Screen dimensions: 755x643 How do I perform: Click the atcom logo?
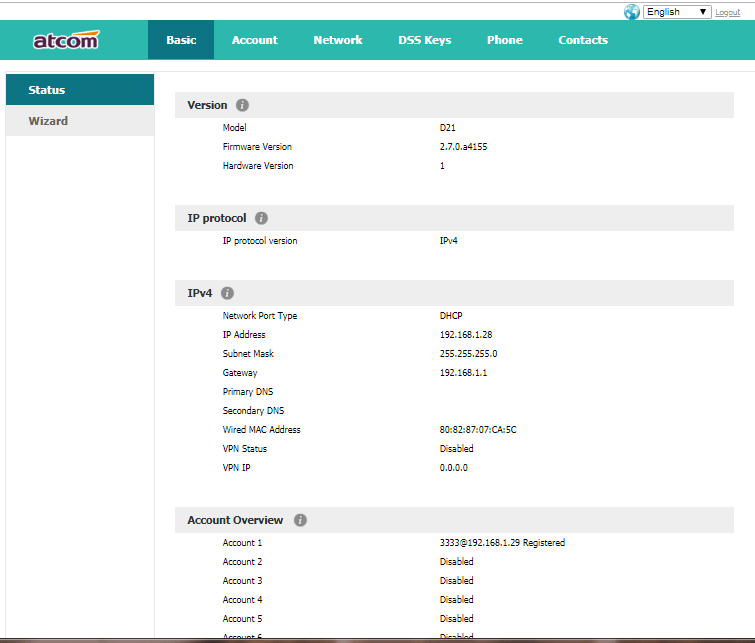[66, 40]
